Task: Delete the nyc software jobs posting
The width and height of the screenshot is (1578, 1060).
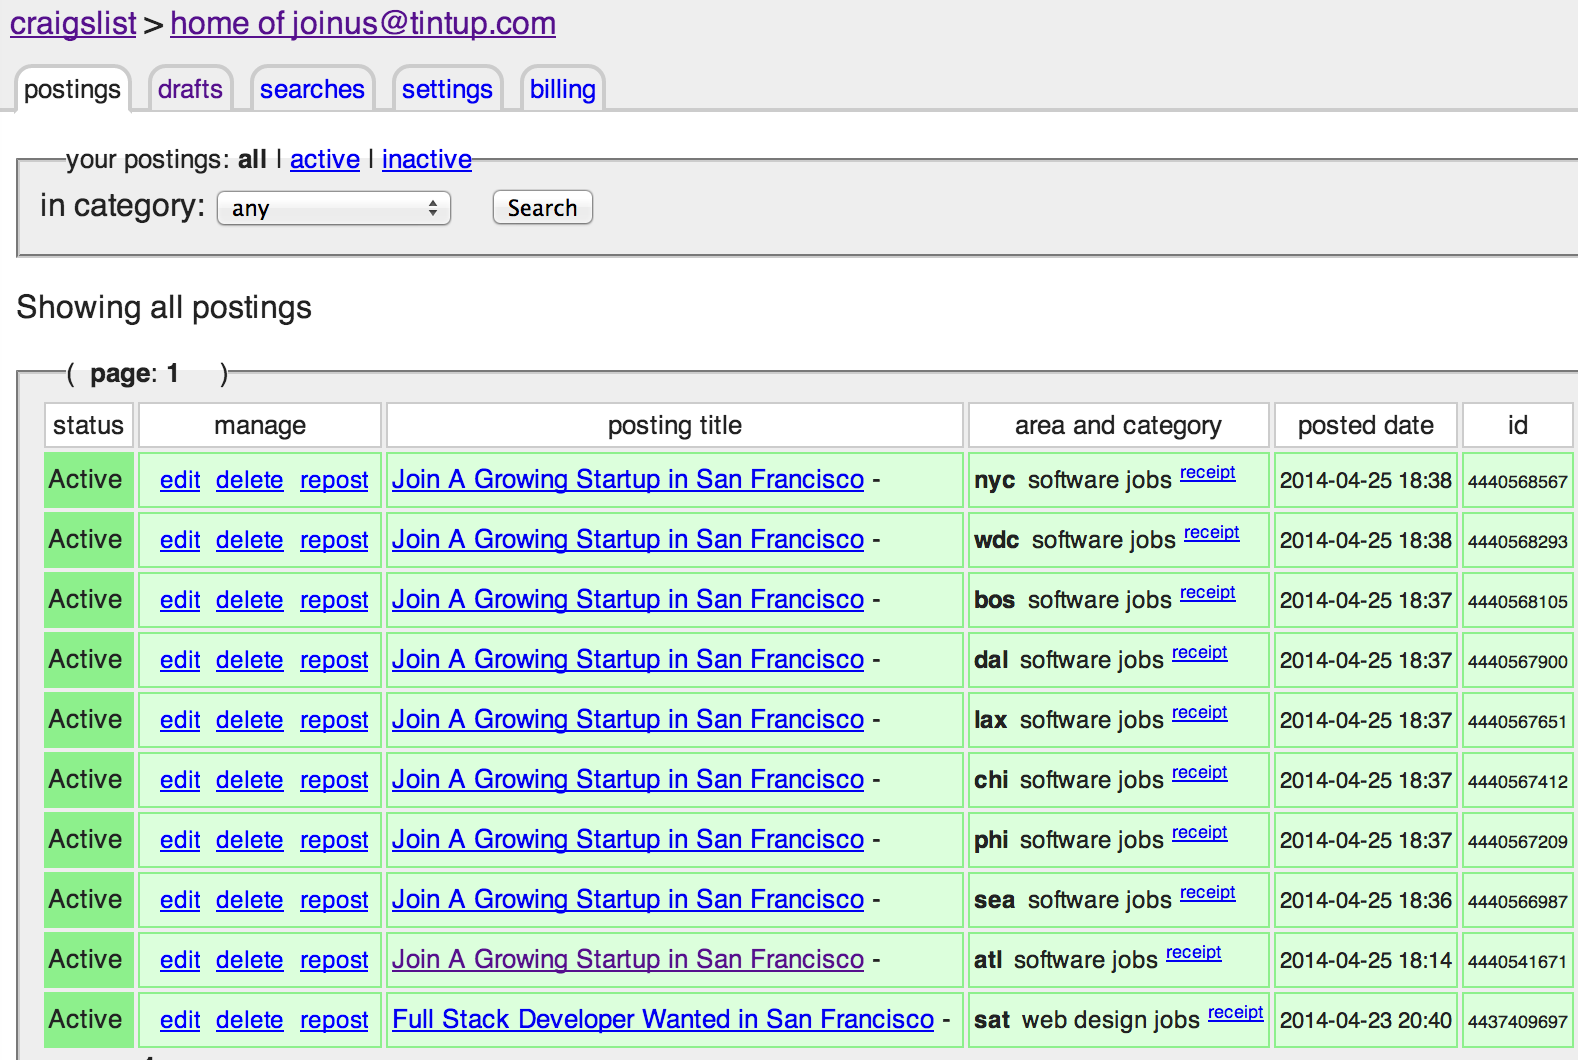Action: coord(250,480)
